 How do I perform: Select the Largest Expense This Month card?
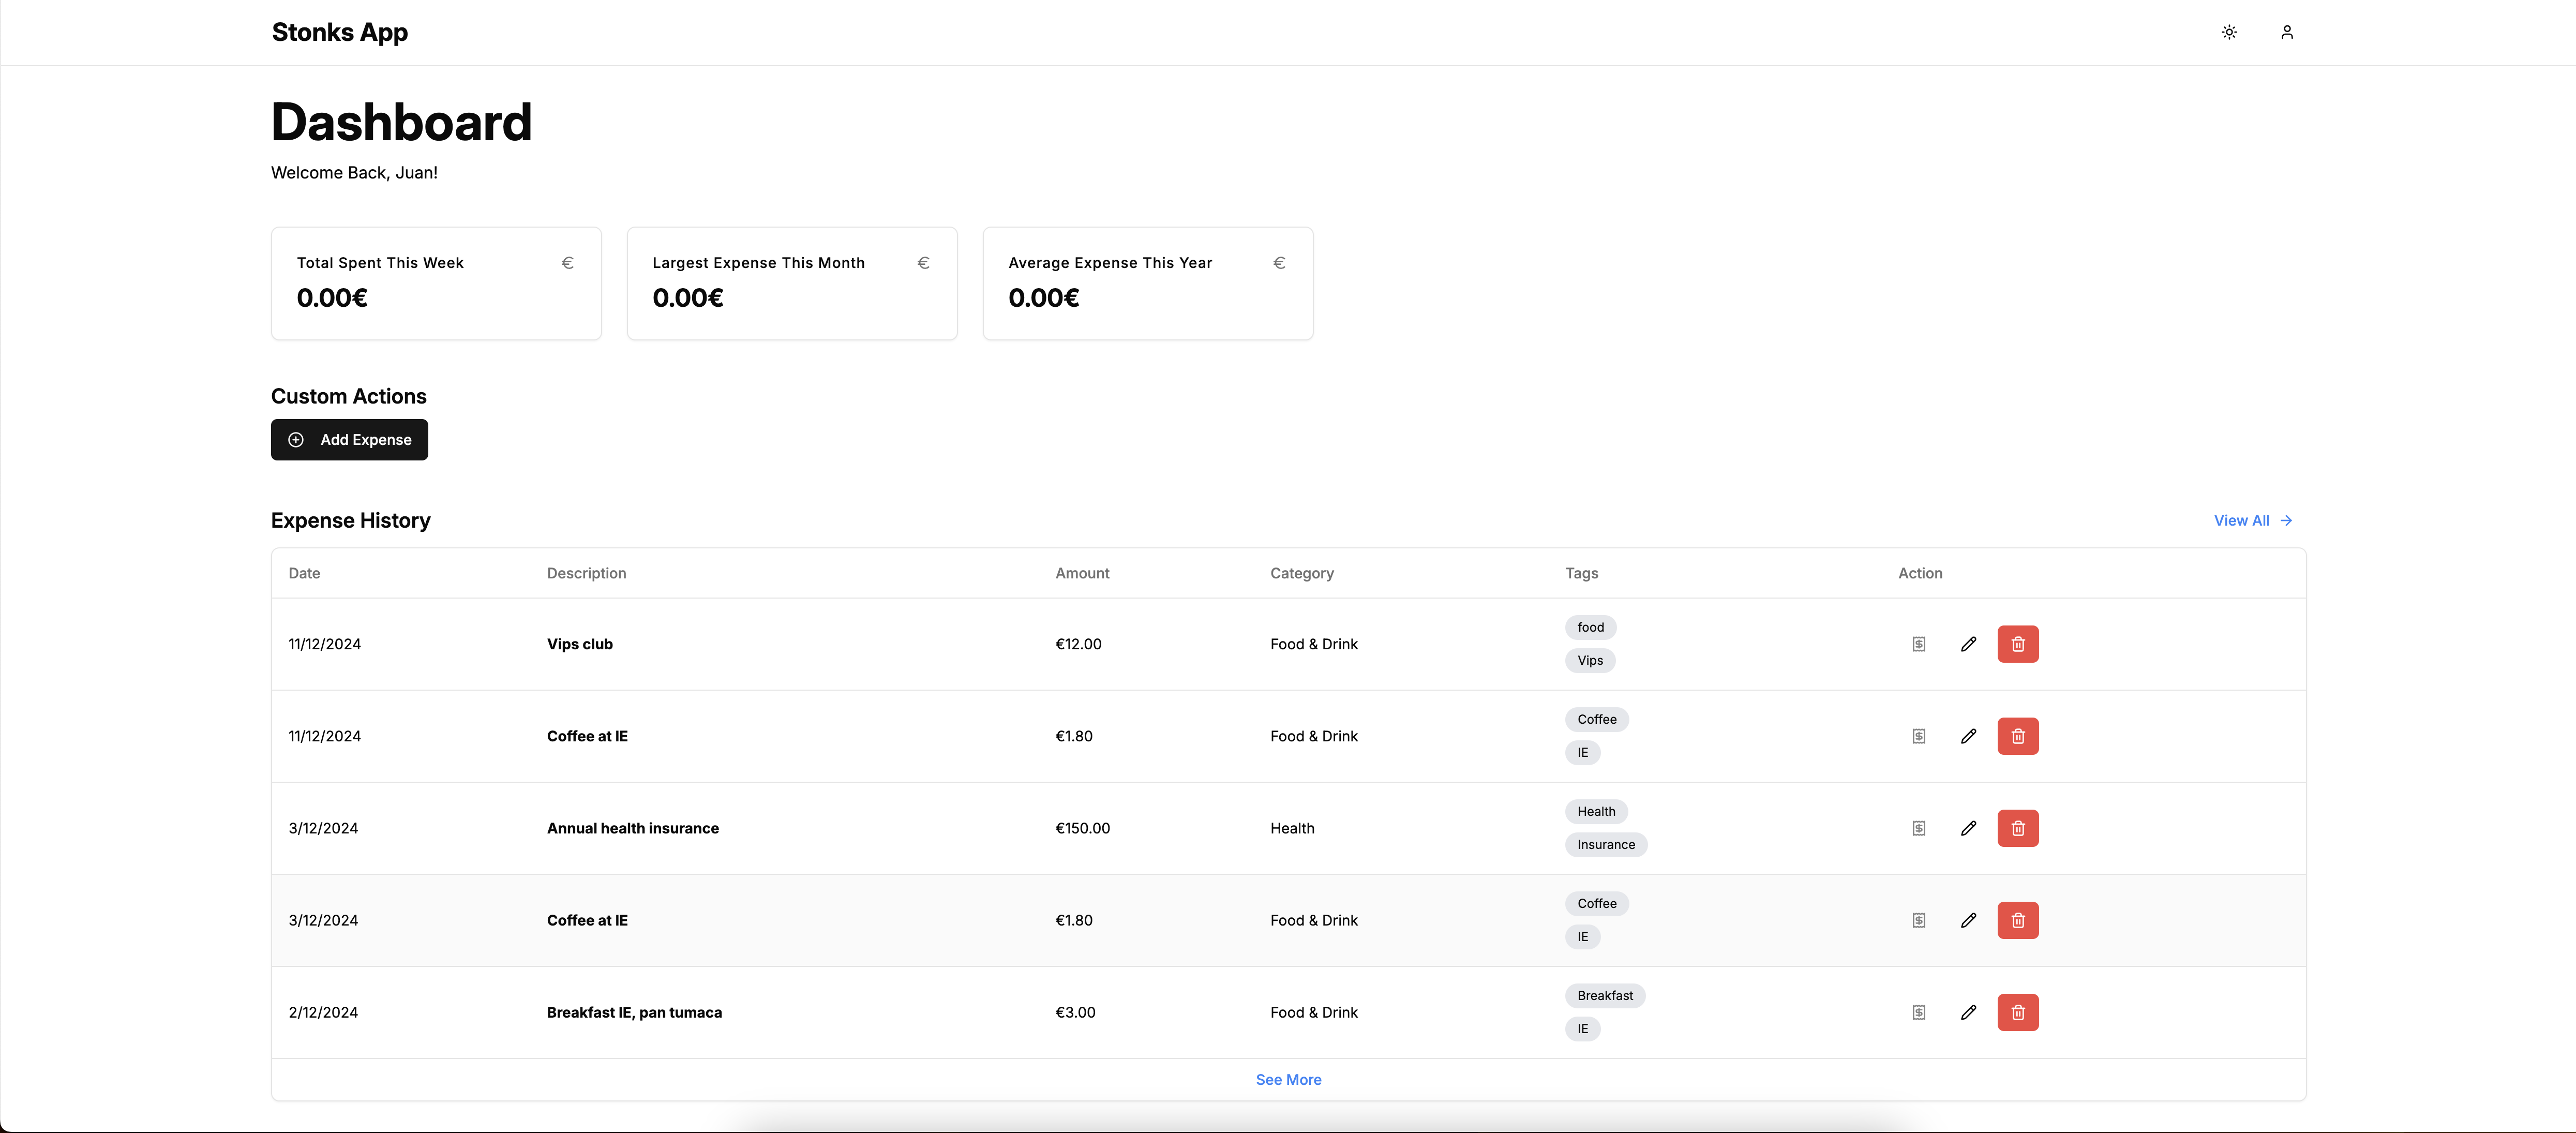point(791,283)
